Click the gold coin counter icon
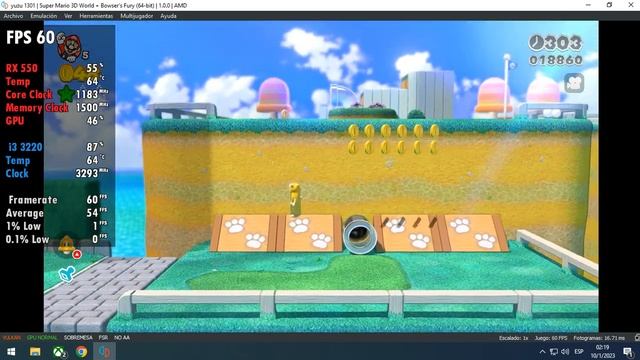The image size is (640, 360). point(67,74)
